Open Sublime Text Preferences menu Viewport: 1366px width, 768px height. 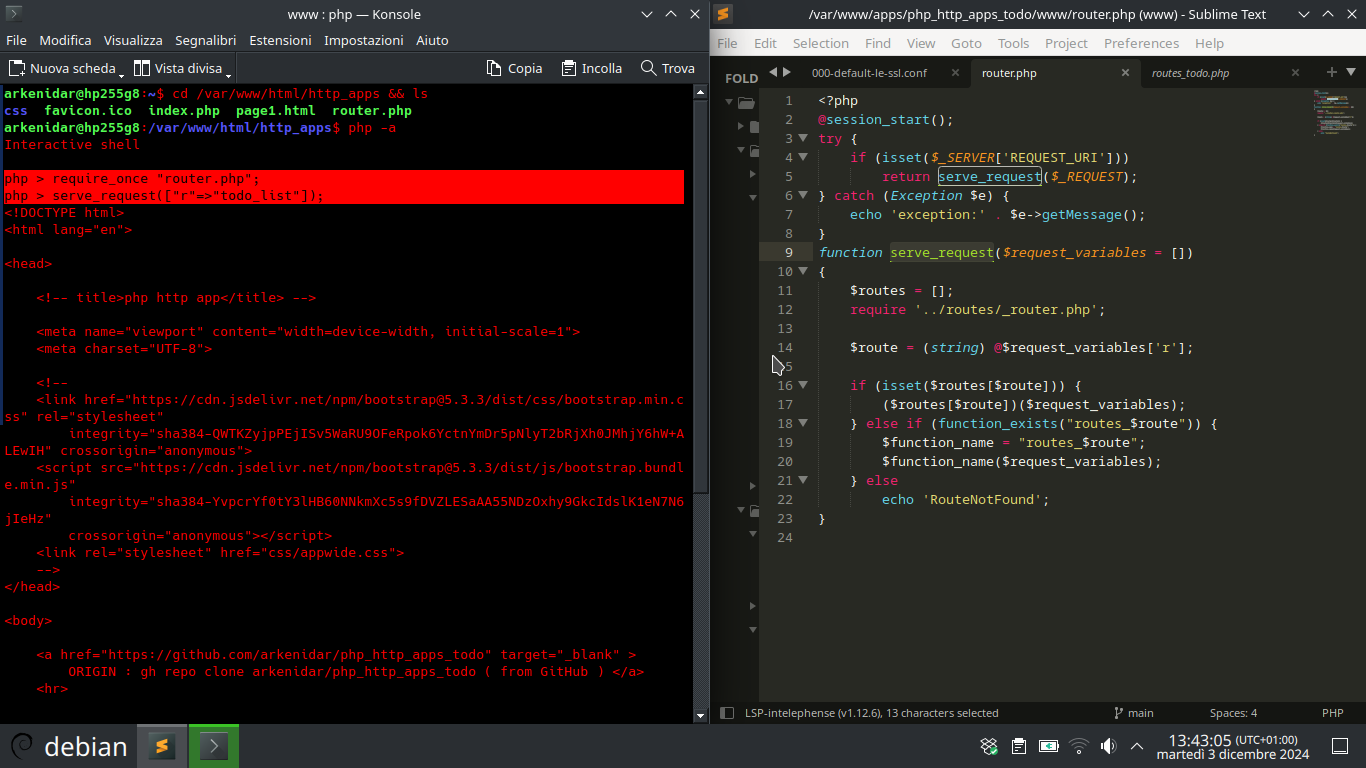(1141, 43)
